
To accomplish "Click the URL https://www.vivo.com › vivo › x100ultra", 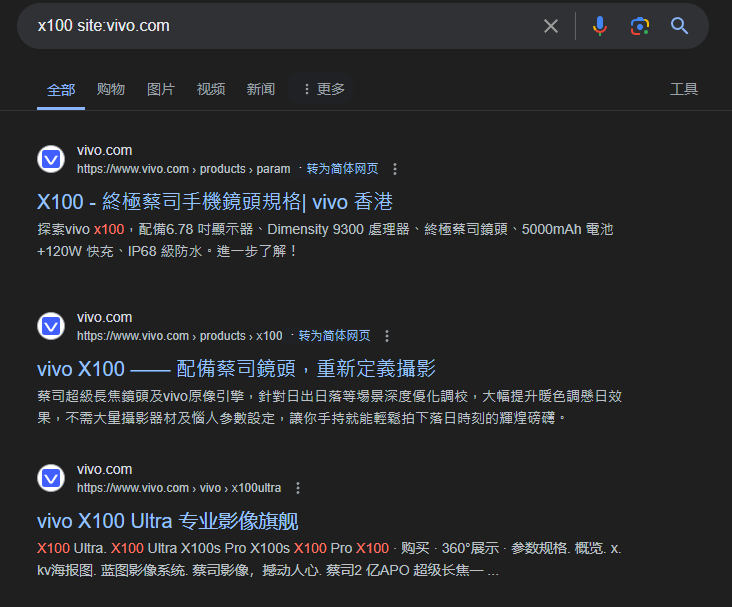I will coord(179,488).
